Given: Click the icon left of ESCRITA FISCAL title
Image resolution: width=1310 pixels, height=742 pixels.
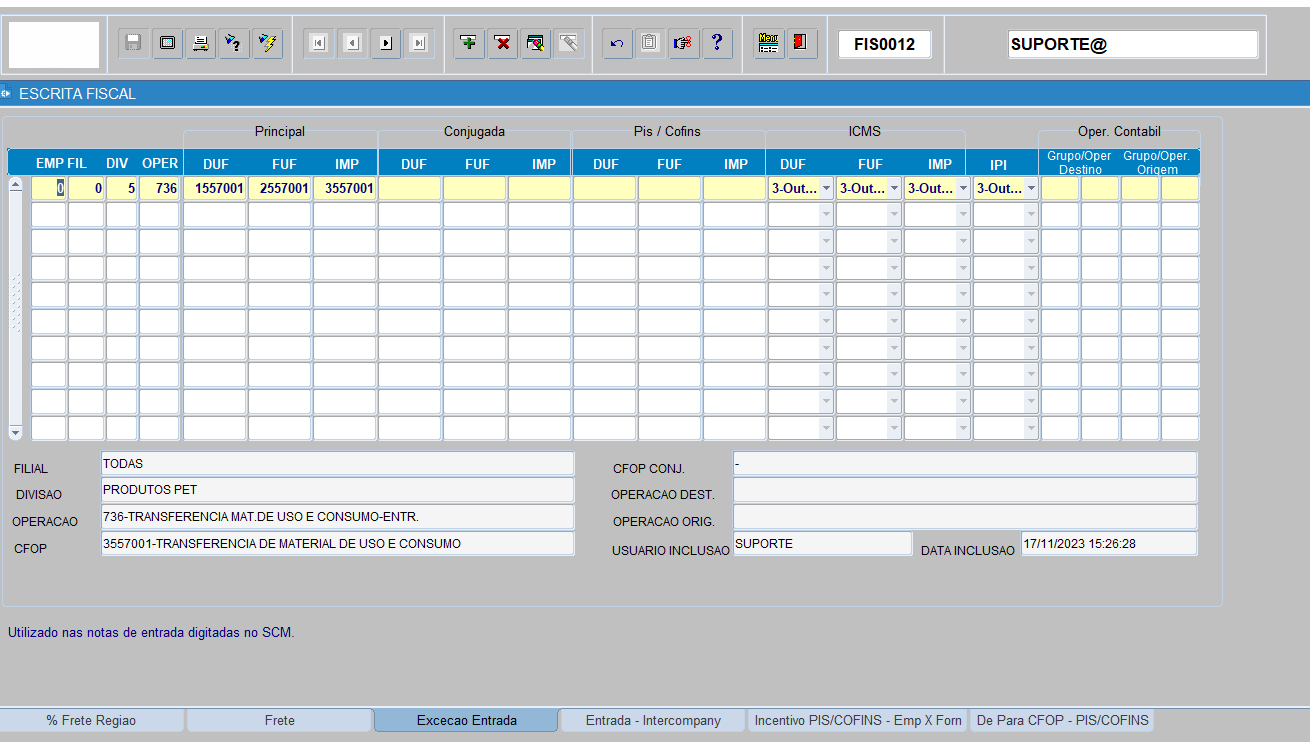Looking at the screenshot, I should (6, 93).
